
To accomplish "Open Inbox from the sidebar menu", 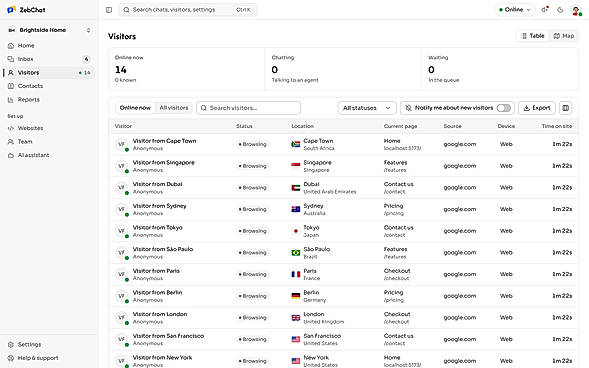I will 49,59.
